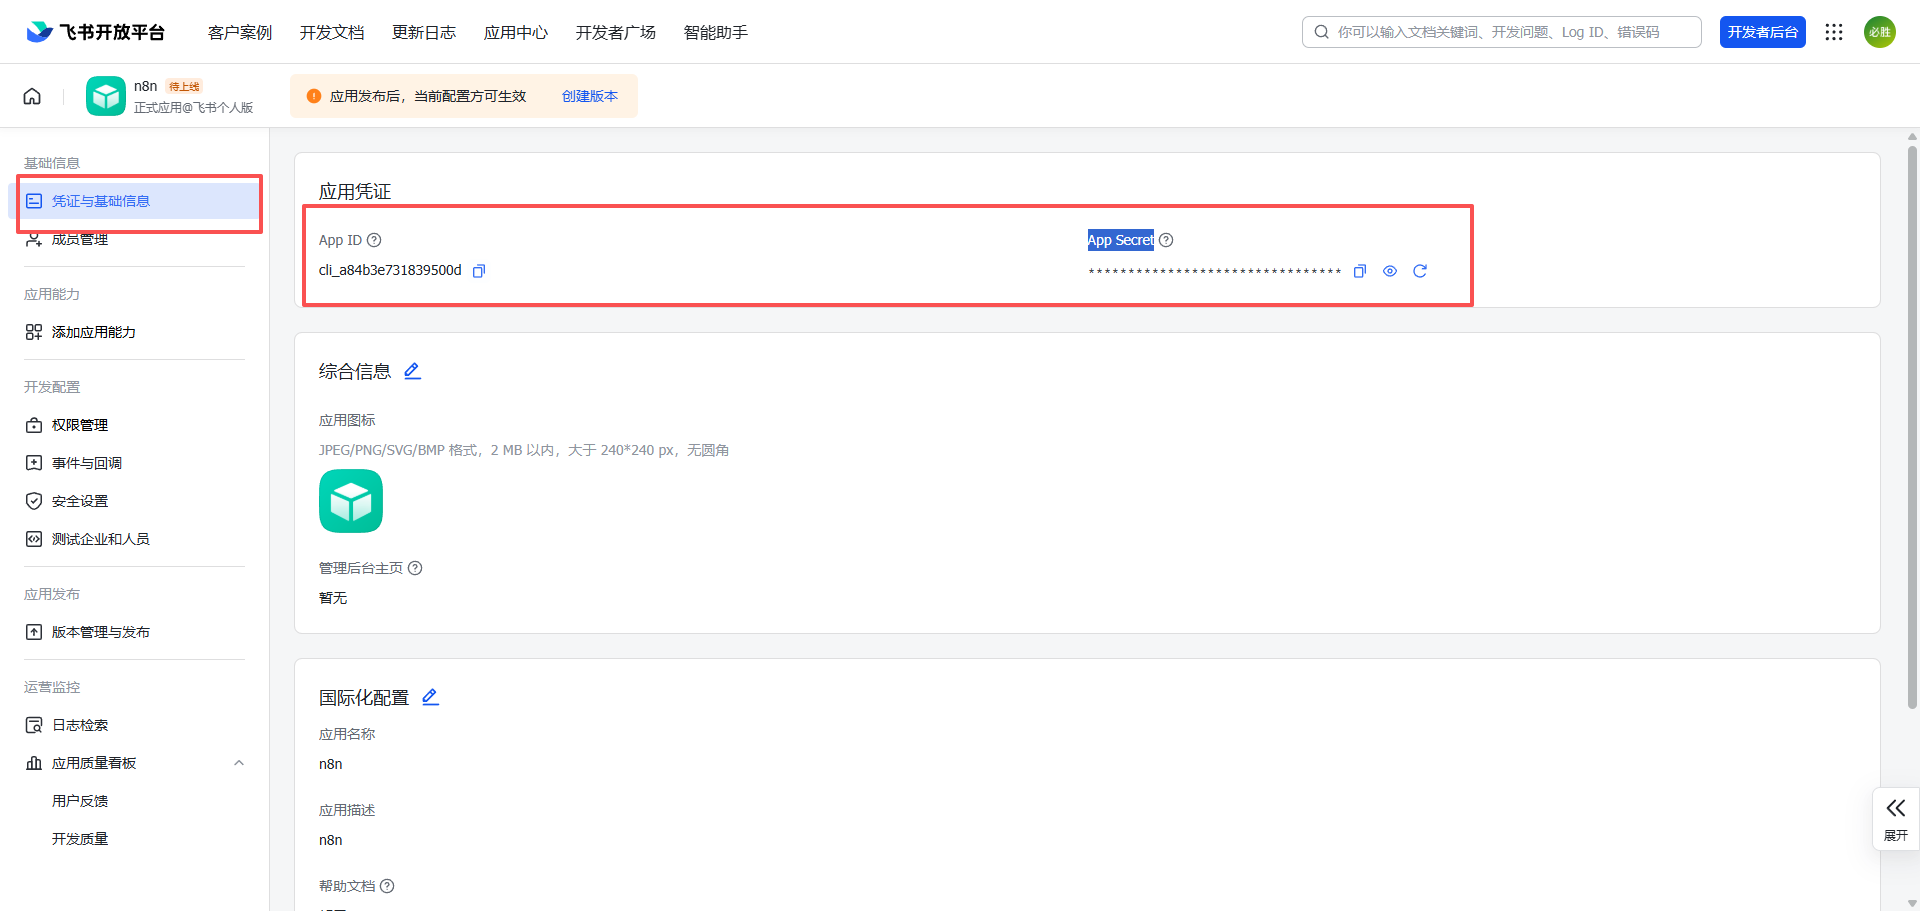Select 版本管理与发布
Viewport: 1920px width, 911px height.
[x=101, y=631]
